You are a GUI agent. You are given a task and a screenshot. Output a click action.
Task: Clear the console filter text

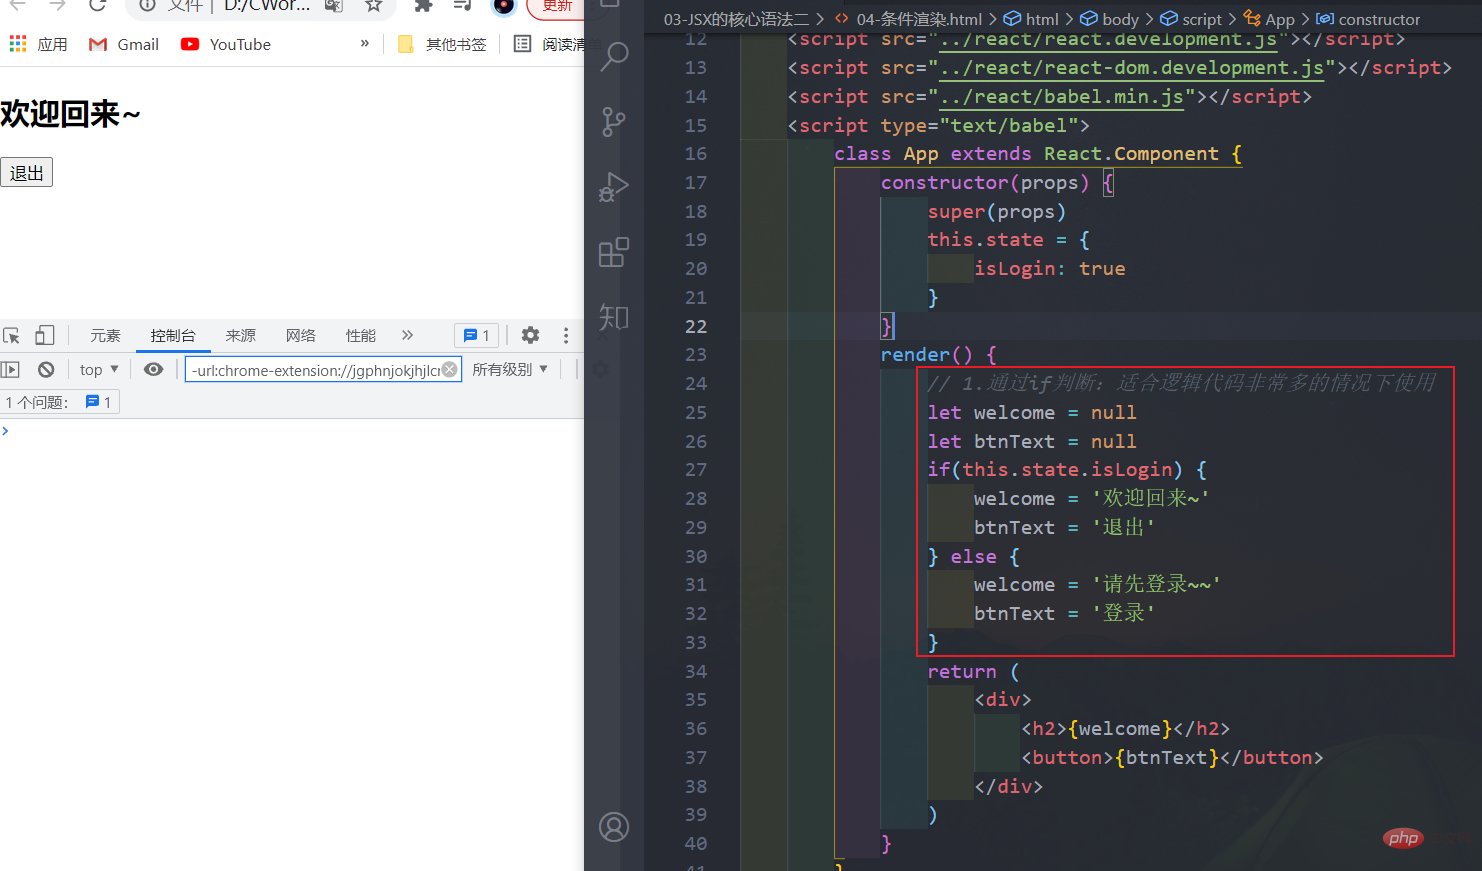click(450, 370)
